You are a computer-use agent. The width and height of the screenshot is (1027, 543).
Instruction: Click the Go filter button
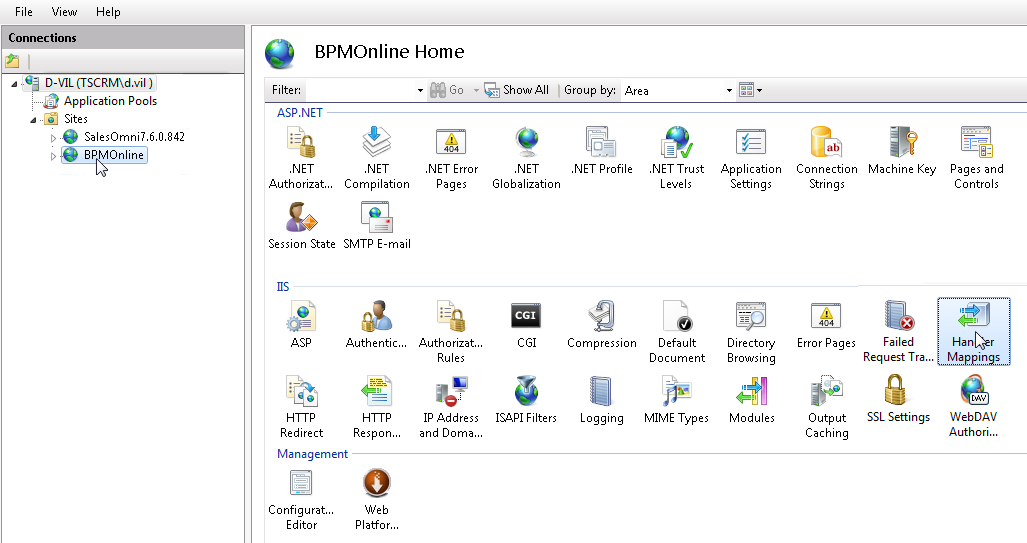tap(447, 90)
